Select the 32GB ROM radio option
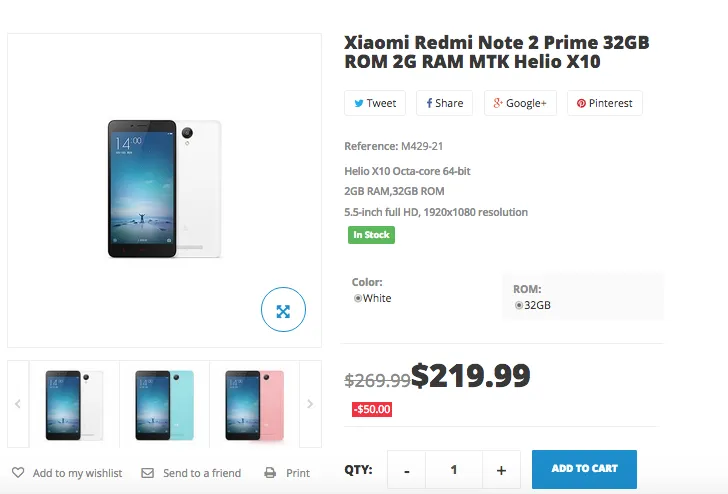Screen dimensions: 728x494 518,306
